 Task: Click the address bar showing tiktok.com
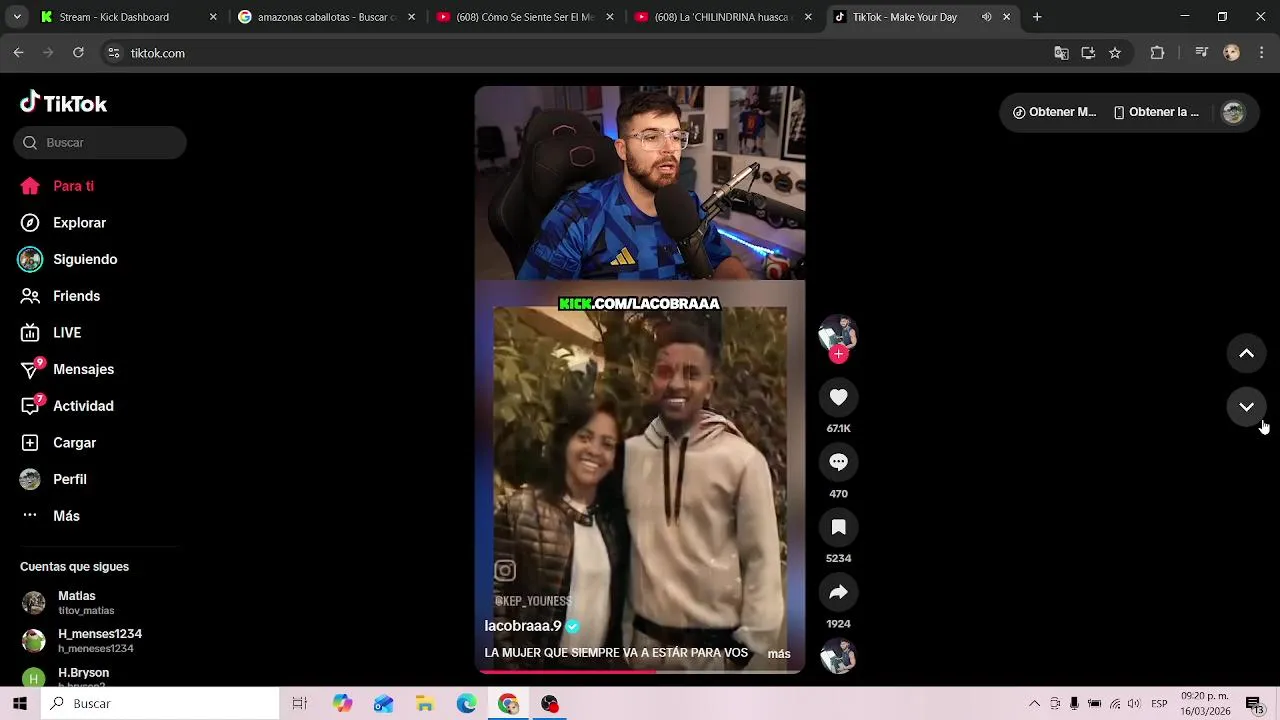click(580, 53)
